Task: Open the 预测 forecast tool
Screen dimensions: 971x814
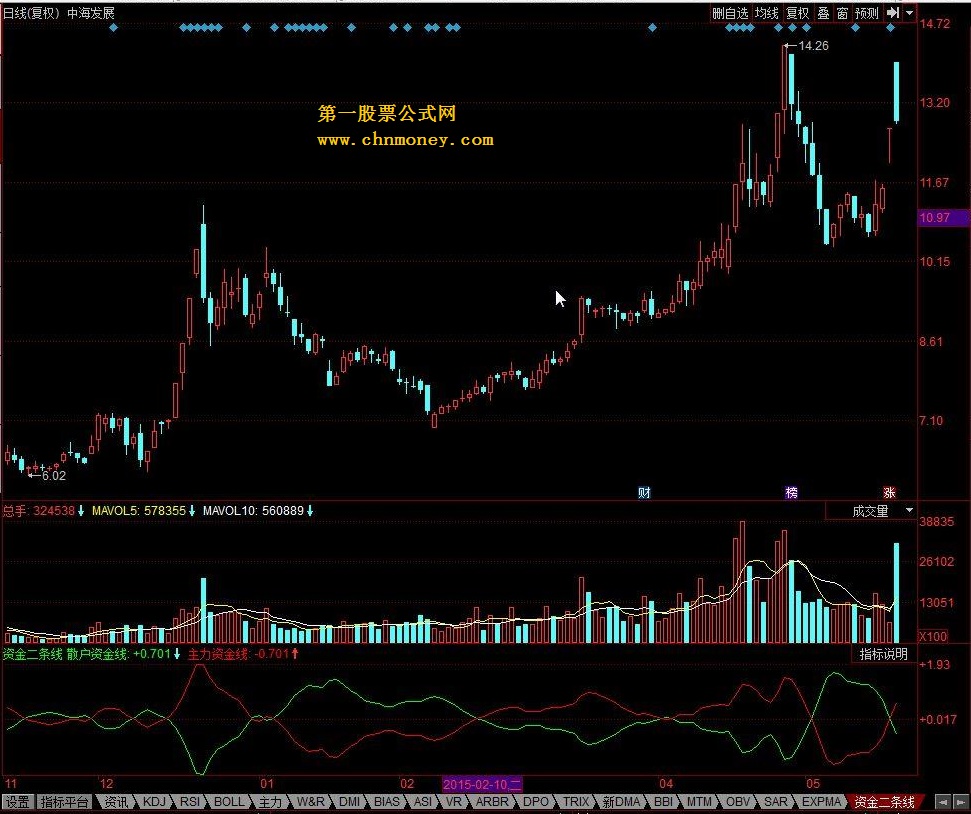Action: pyautogui.click(x=866, y=13)
